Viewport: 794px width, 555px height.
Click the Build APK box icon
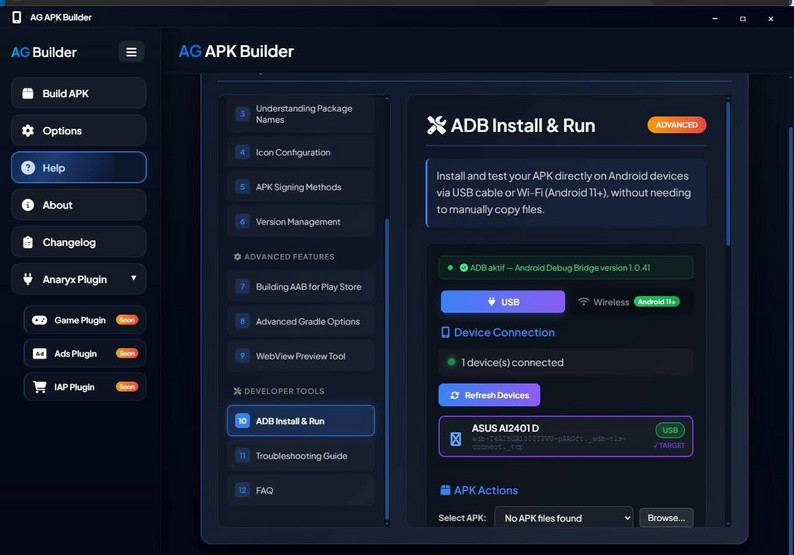[x=28, y=94]
